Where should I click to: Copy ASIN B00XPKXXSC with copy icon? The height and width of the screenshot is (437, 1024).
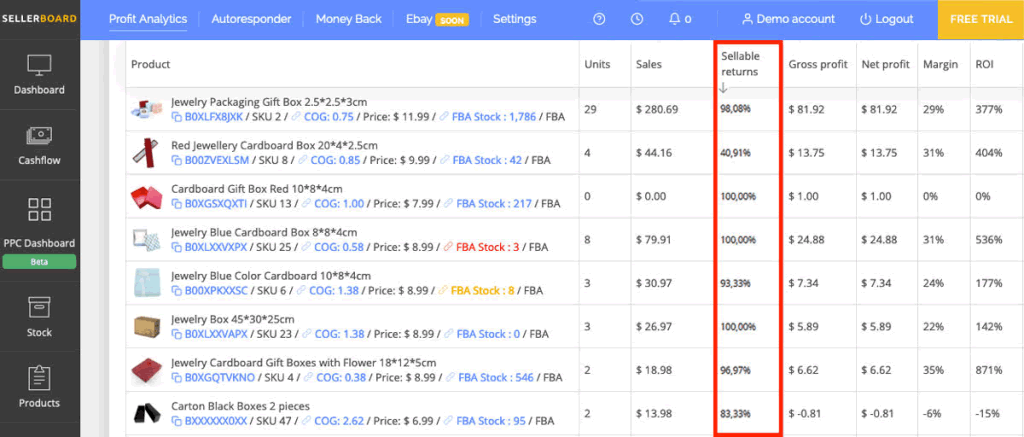(x=176, y=291)
